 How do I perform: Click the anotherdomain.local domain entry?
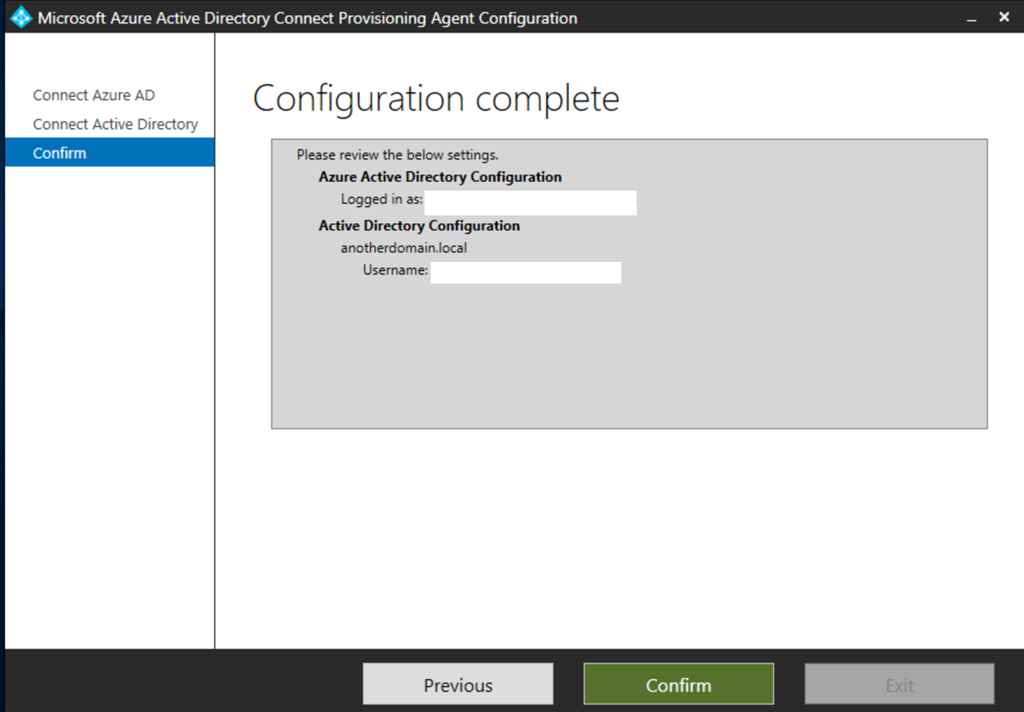403,248
